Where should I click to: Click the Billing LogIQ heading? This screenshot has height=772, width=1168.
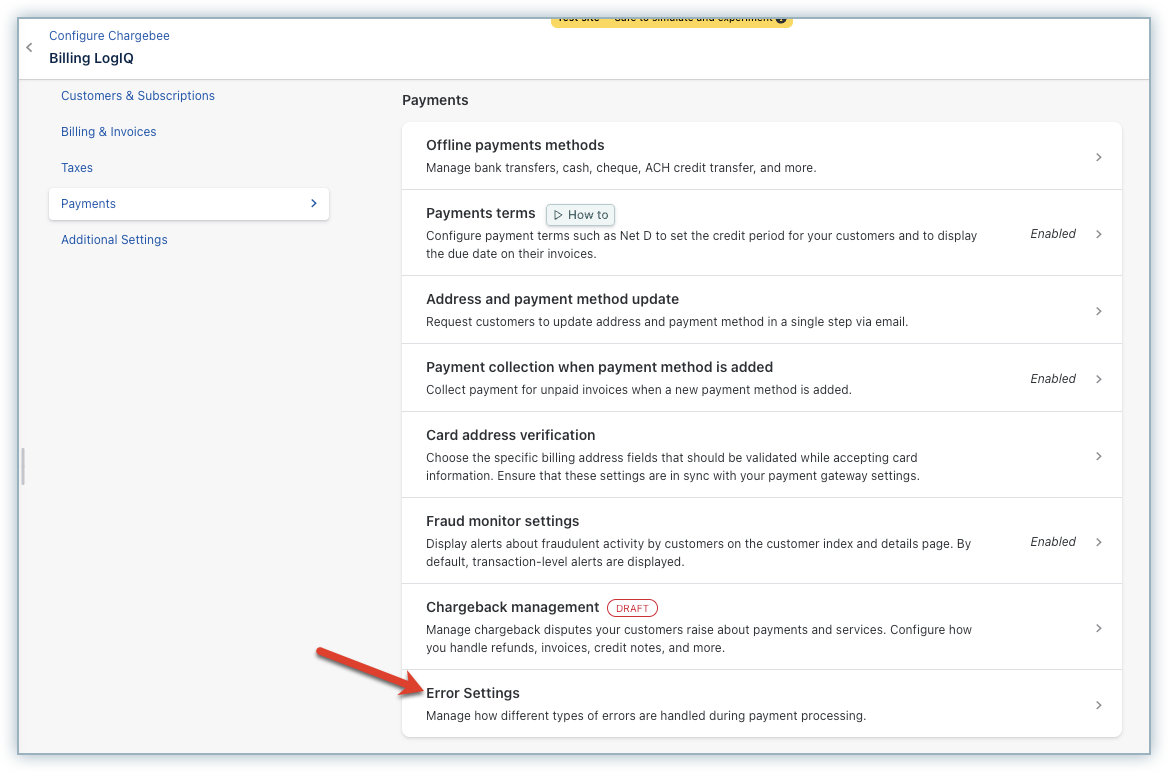tap(91, 58)
